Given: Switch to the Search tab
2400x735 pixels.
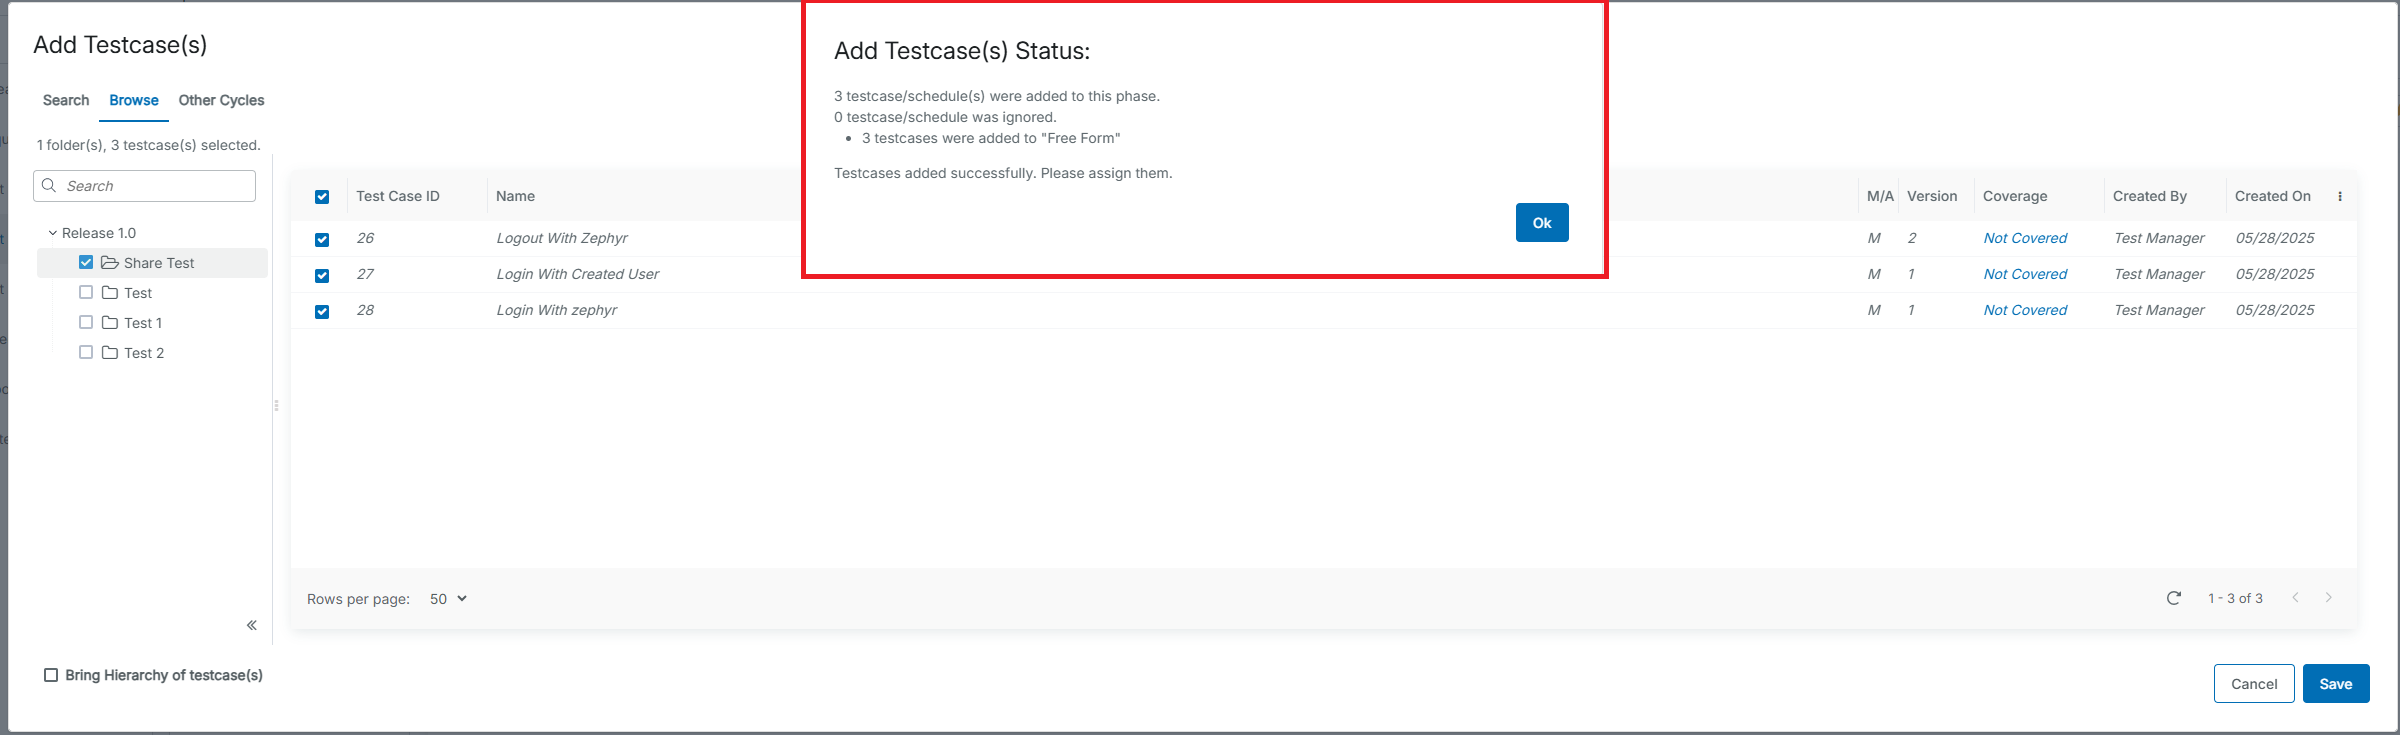Looking at the screenshot, I should (x=66, y=100).
